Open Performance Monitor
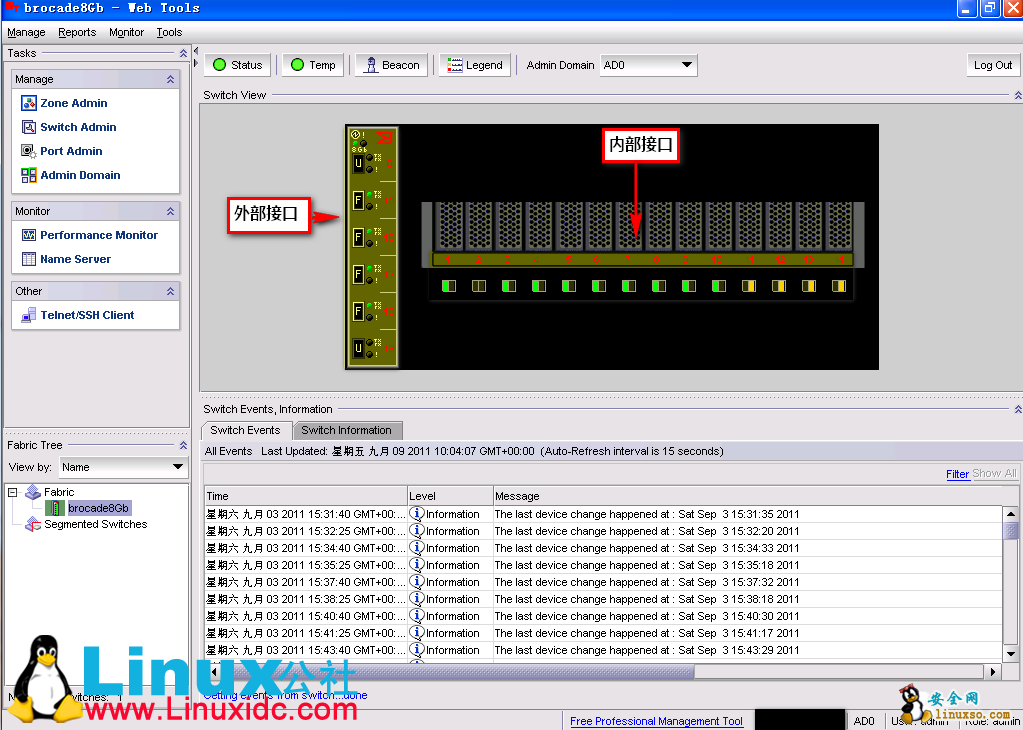This screenshot has height=730, width=1023. [x=98, y=235]
